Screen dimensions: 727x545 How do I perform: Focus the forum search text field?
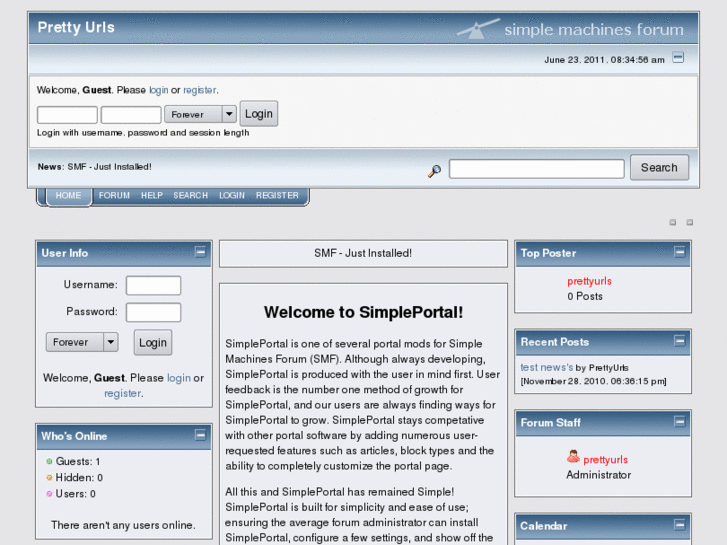click(536, 169)
